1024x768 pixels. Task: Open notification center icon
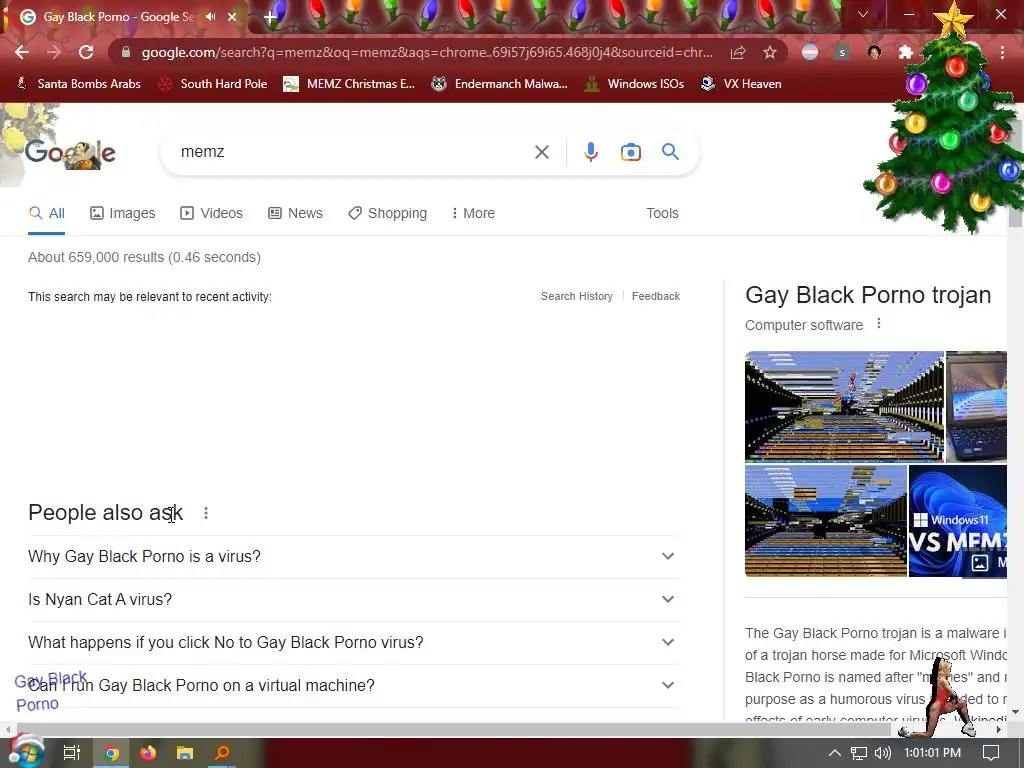(991, 753)
